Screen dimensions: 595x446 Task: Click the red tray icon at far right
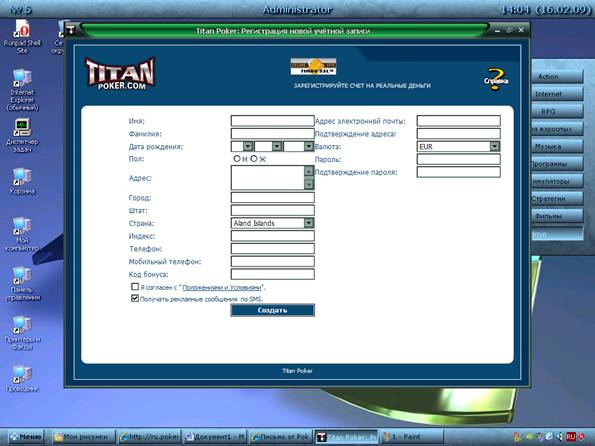[x=581, y=437]
